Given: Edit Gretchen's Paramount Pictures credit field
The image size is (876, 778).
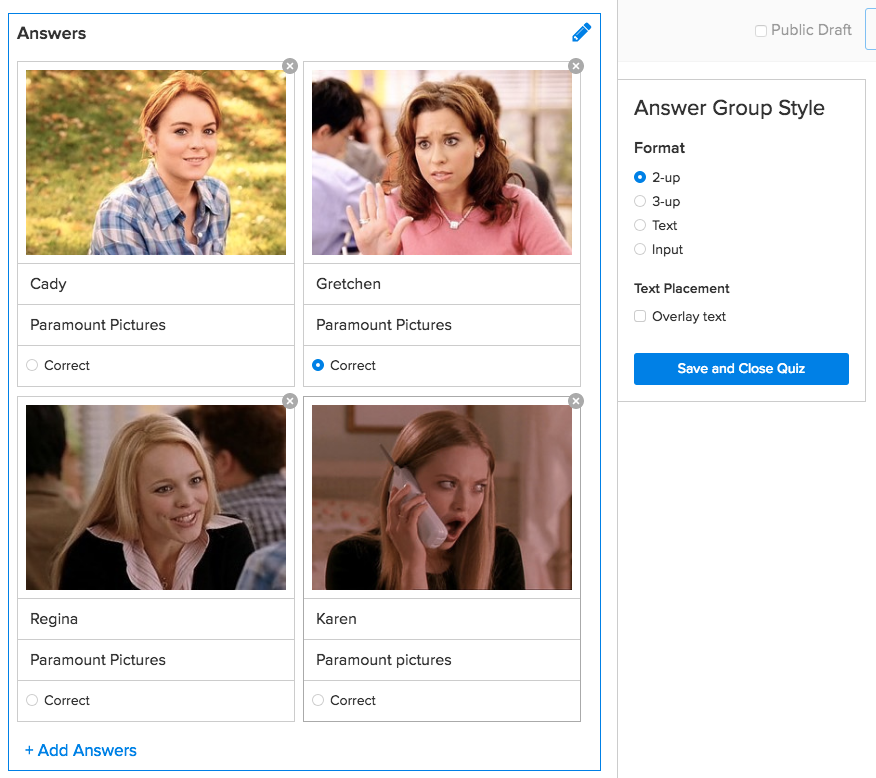Looking at the screenshot, I should click(442, 325).
